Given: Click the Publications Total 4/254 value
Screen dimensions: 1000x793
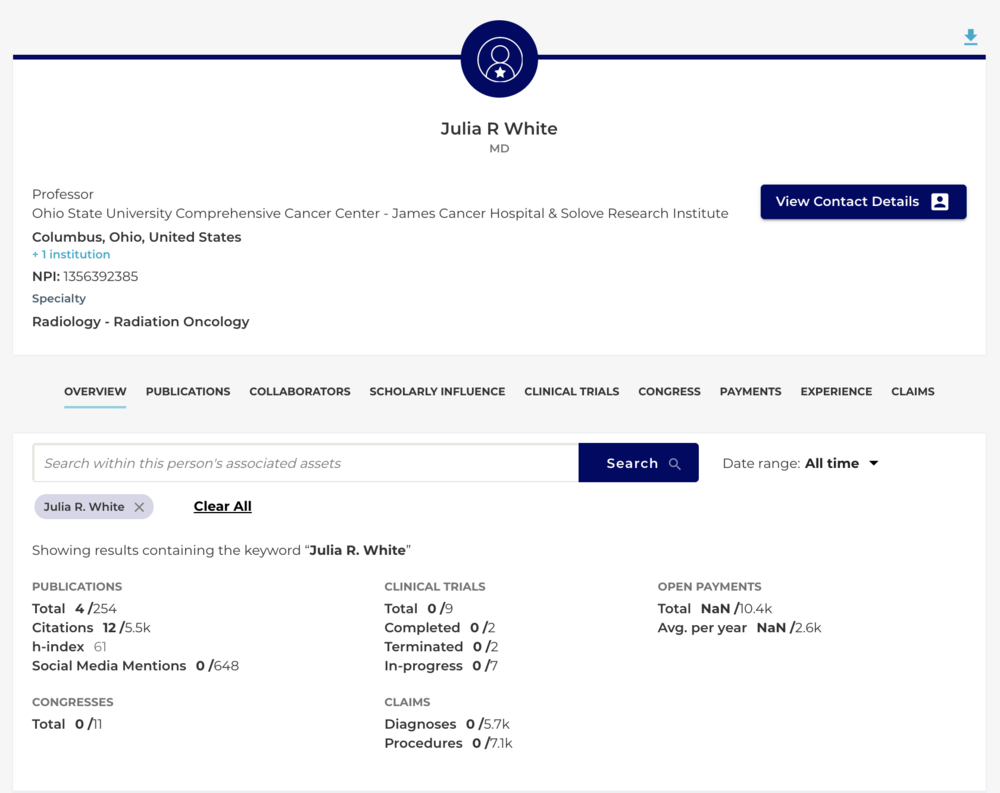Looking at the screenshot, I should (96, 609).
